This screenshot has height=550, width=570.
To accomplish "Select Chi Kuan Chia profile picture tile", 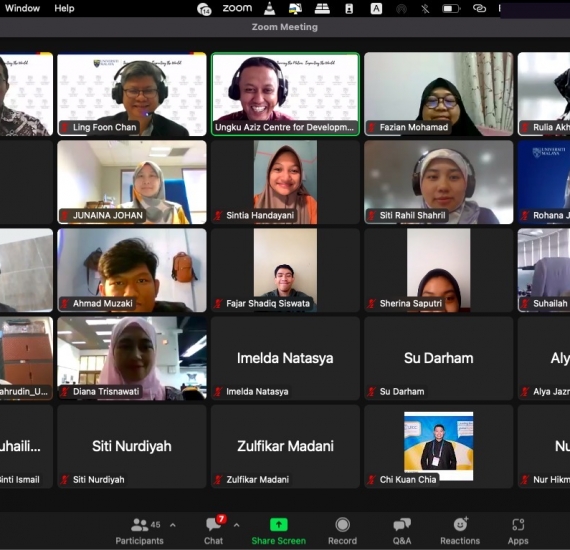I will point(439,446).
